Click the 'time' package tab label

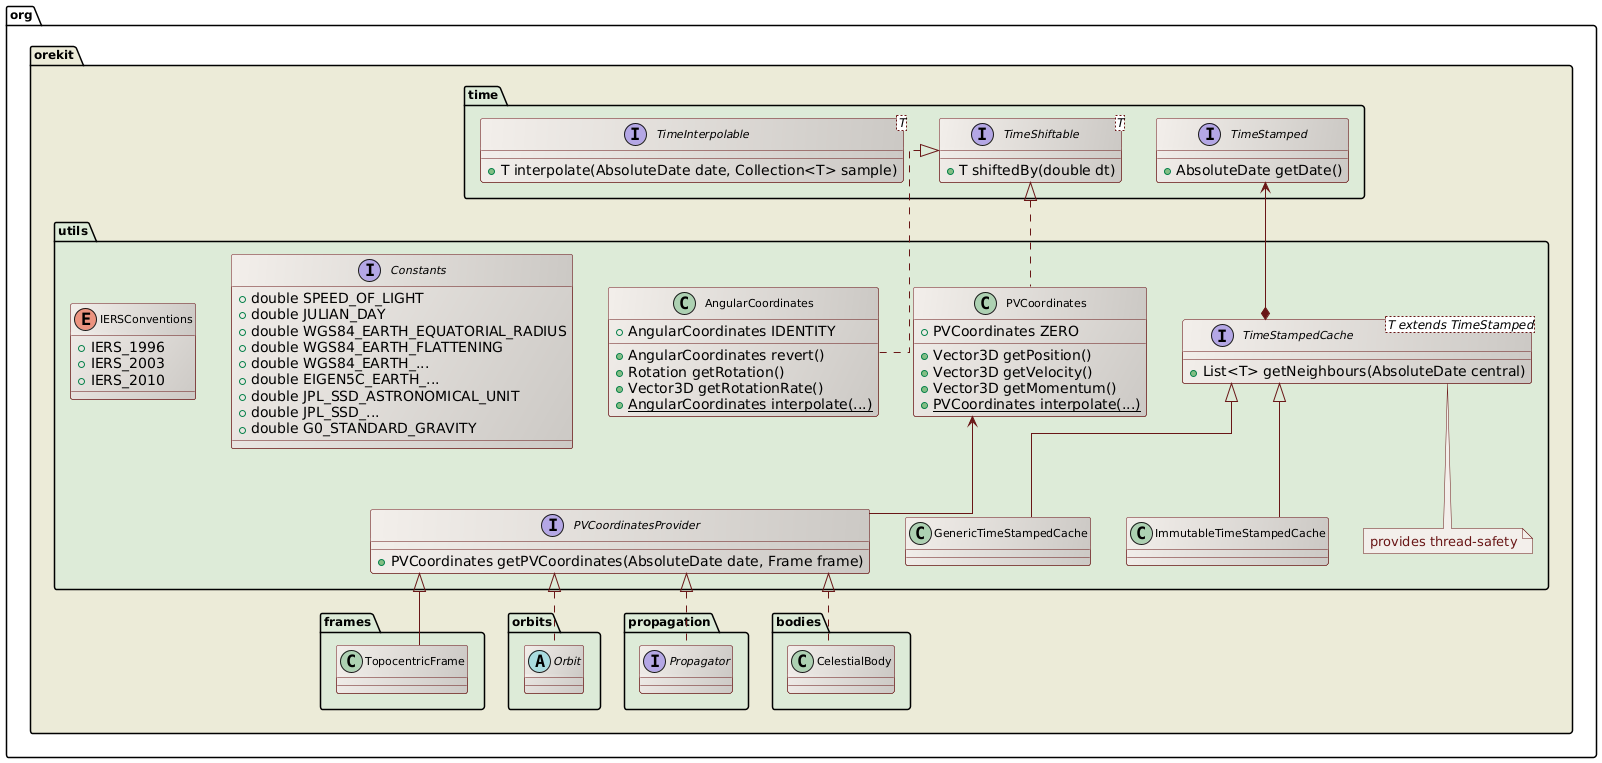click(x=483, y=94)
